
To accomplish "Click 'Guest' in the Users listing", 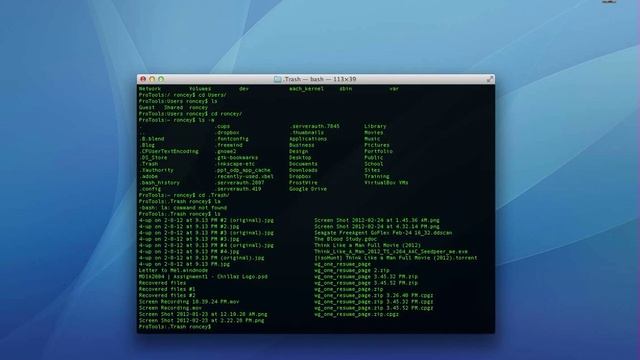I will coord(147,108).
